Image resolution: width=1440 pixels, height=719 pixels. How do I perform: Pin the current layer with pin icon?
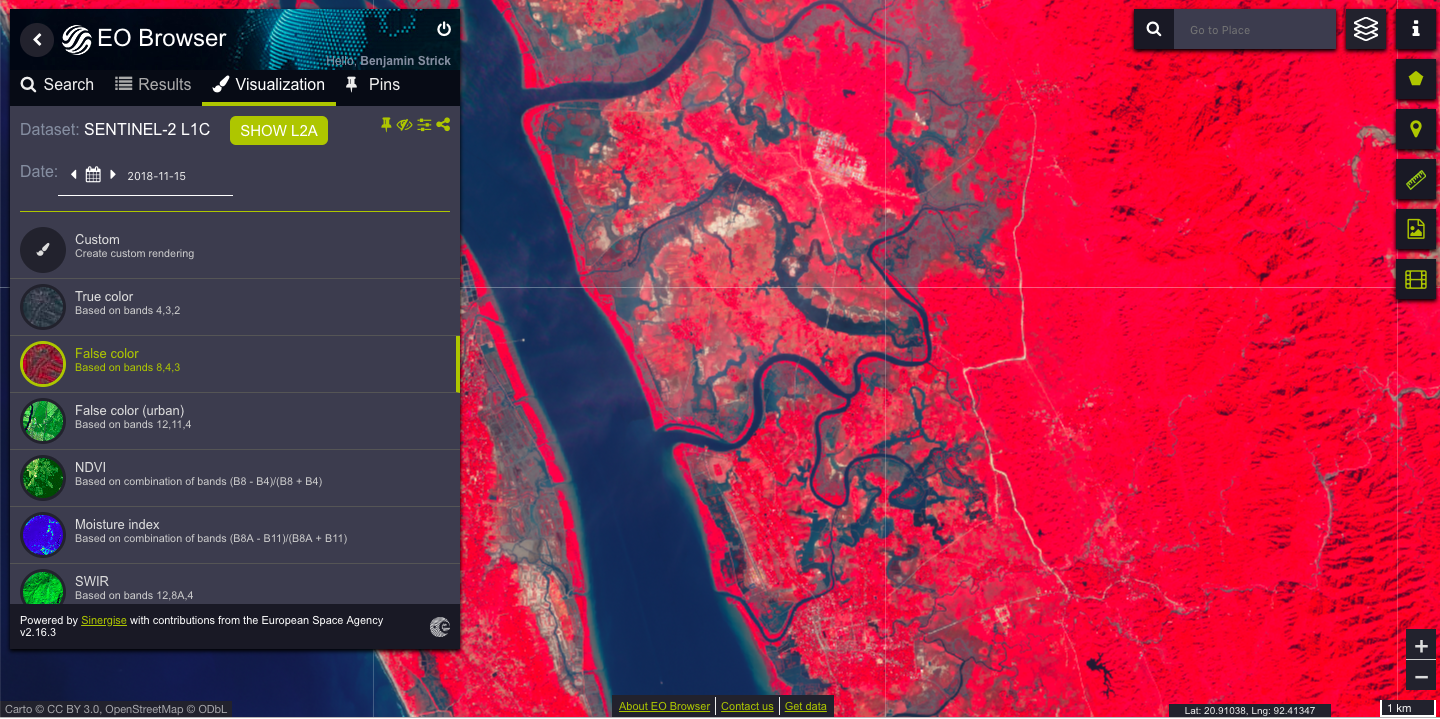pos(386,125)
